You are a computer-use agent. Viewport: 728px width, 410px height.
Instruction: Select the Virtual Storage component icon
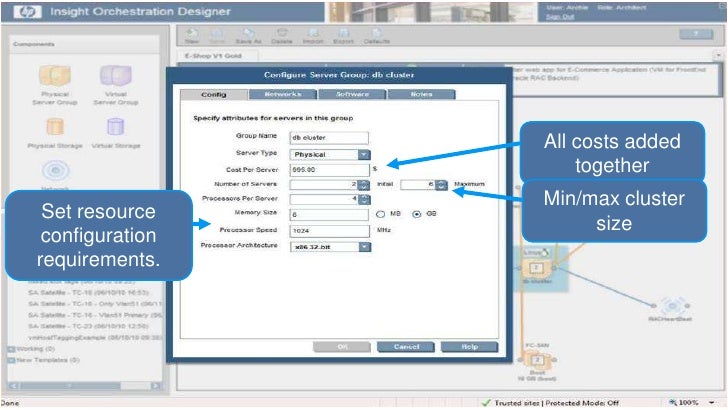tap(116, 127)
